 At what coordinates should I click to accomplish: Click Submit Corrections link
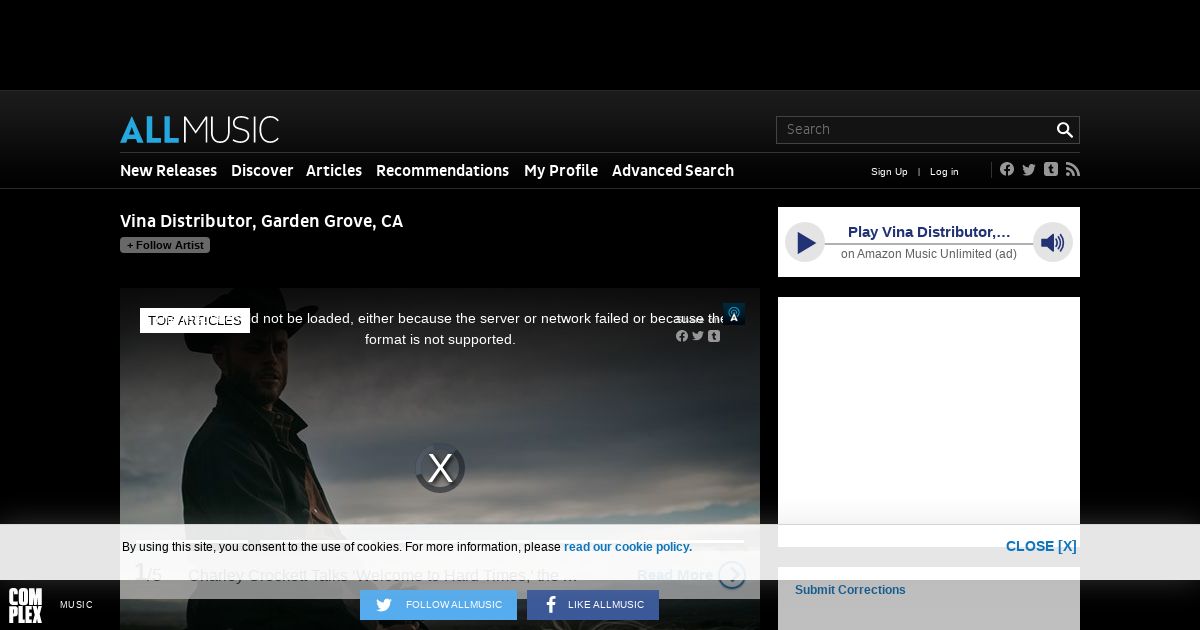point(850,590)
